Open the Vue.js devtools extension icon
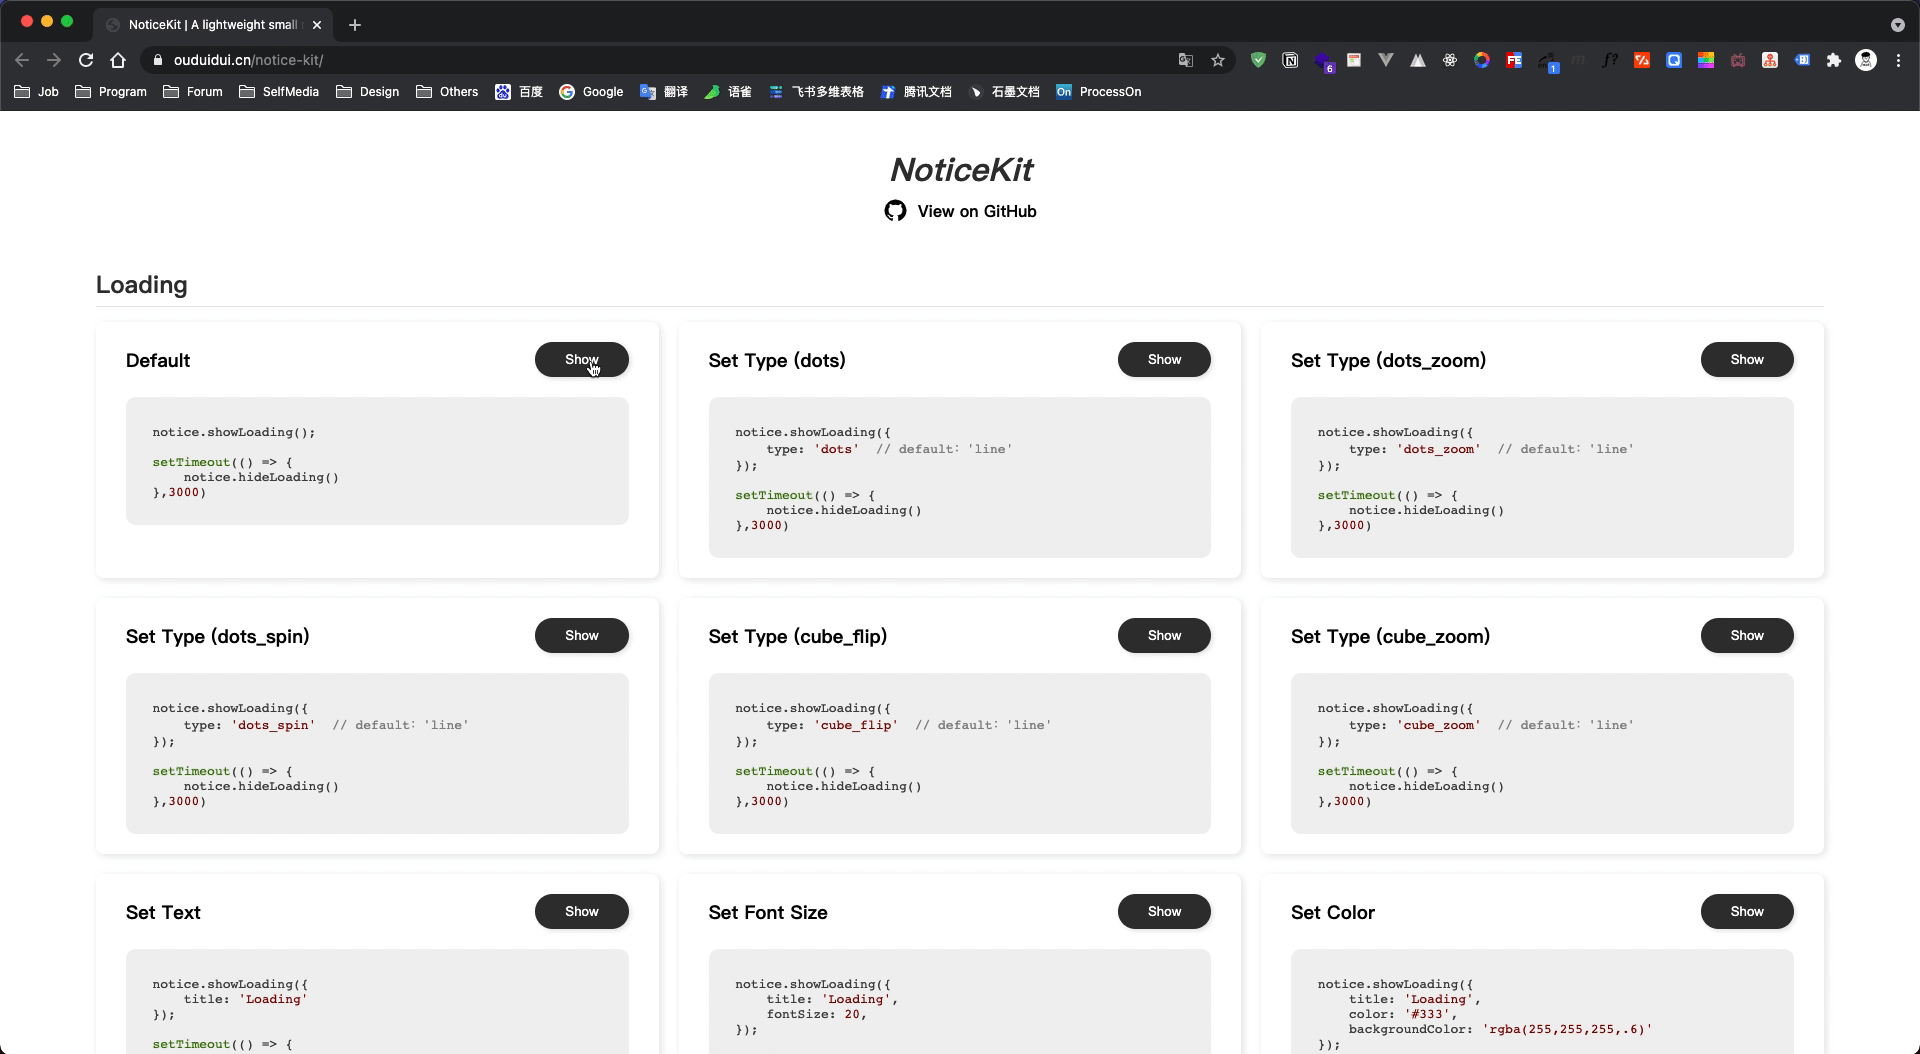This screenshot has width=1920, height=1054. click(x=1385, y=60)
